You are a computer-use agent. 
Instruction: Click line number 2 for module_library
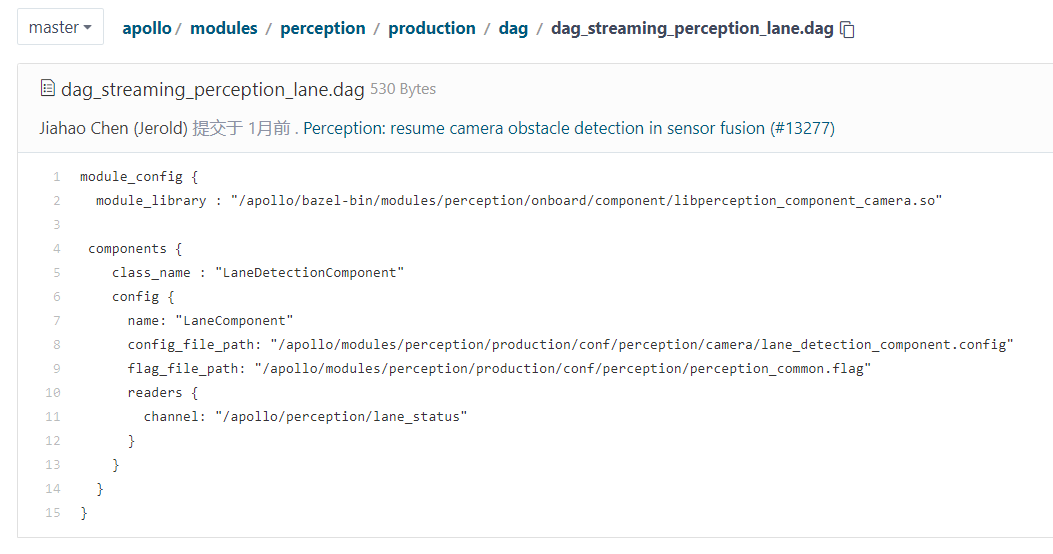pos(57,201)
